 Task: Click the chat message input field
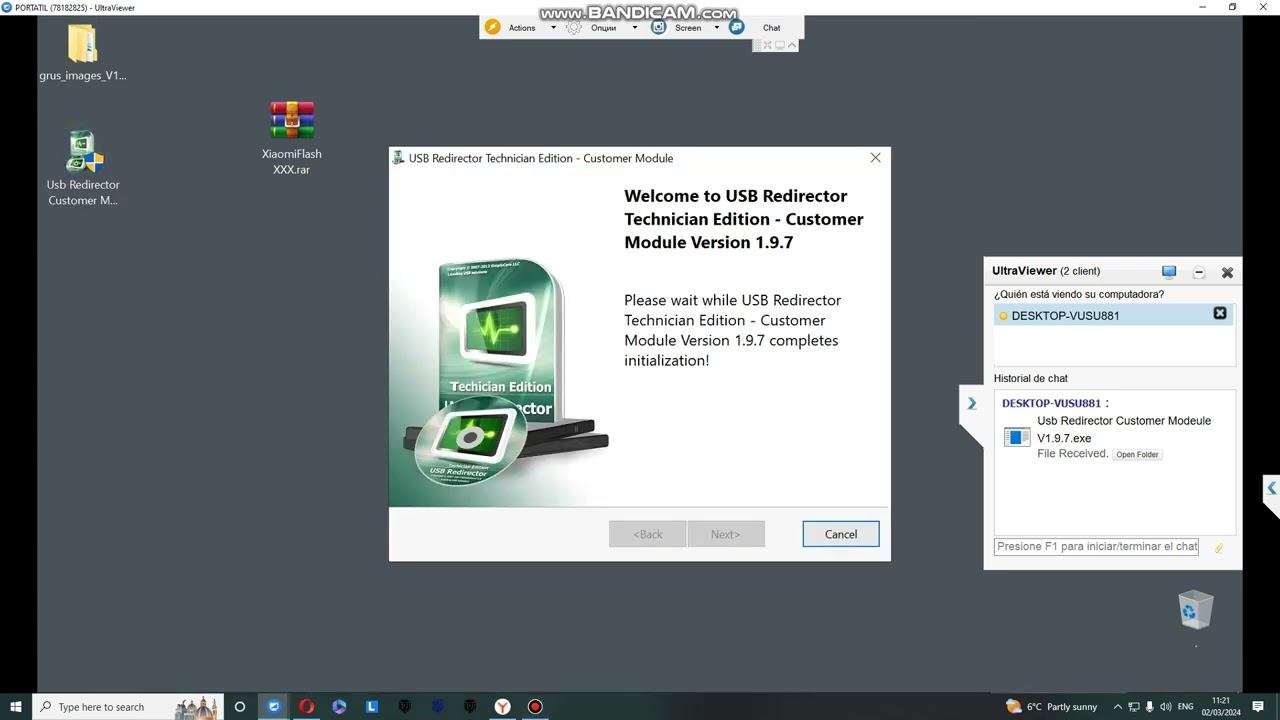point(1097,547)
